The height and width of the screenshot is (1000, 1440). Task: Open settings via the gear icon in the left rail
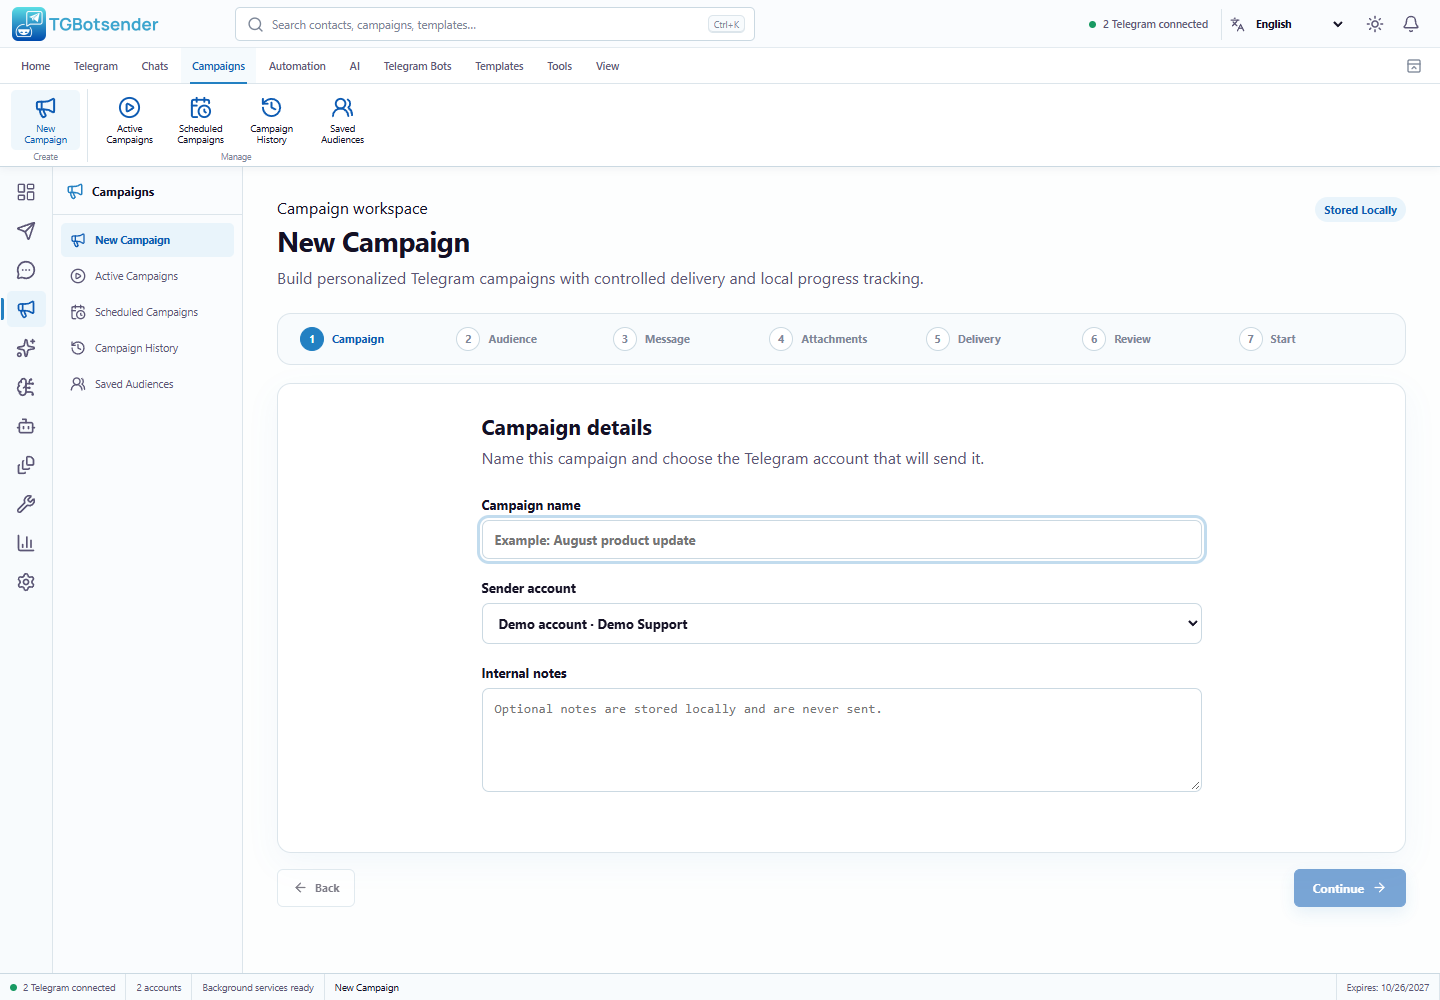pyautogui.click(x=26, y=582)
